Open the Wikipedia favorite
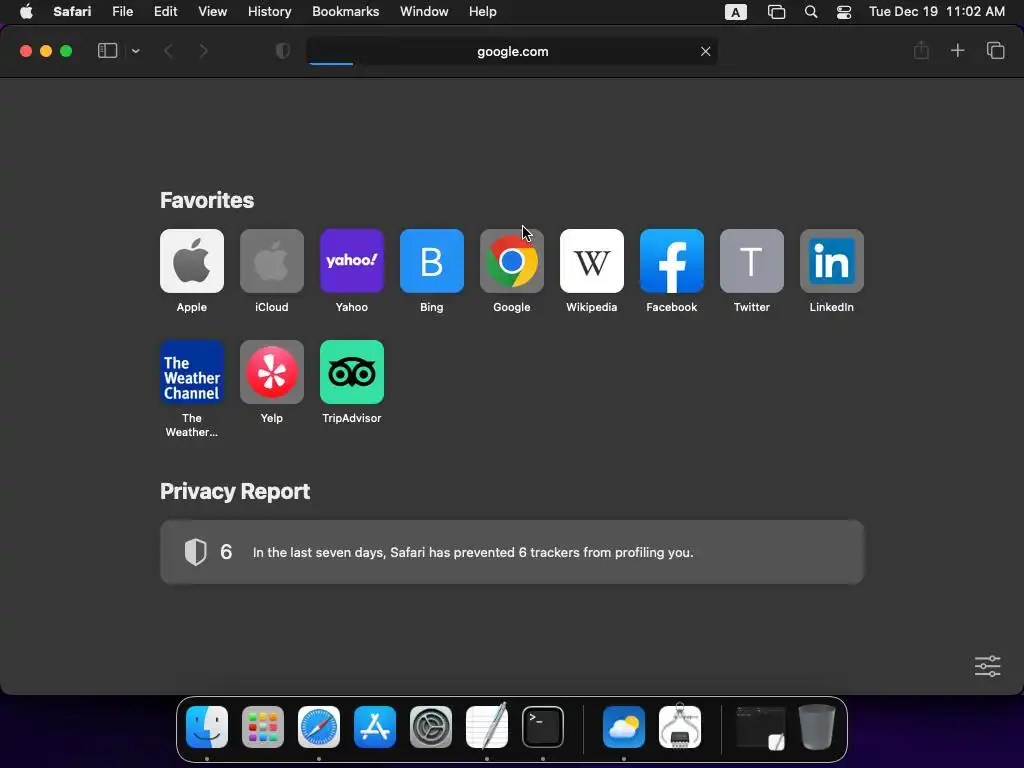This screenshot has height=768, width=1024. [592, 261]
